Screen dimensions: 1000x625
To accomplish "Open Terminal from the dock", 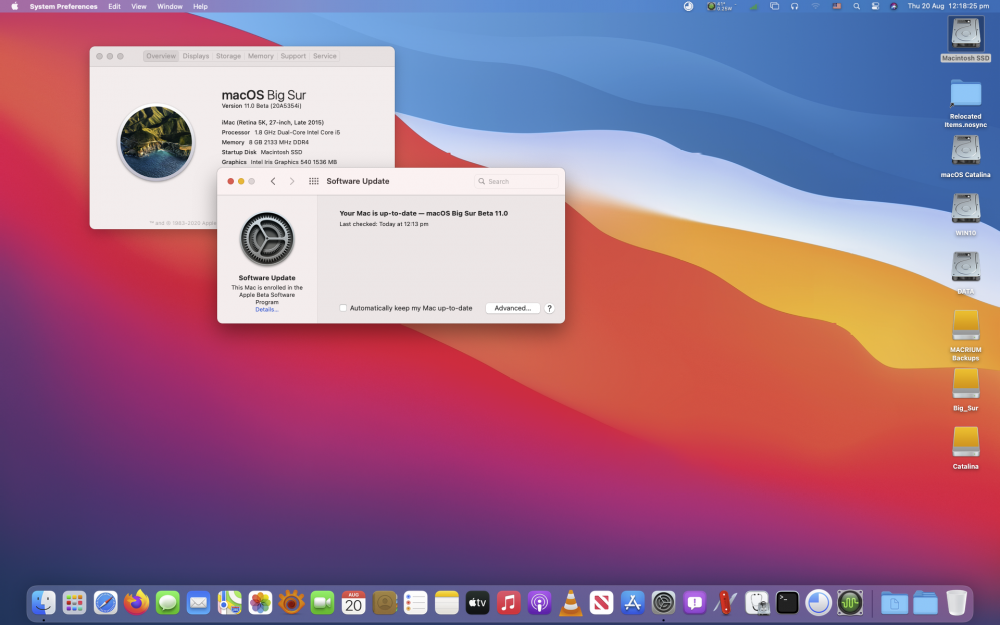I will 788,602.
